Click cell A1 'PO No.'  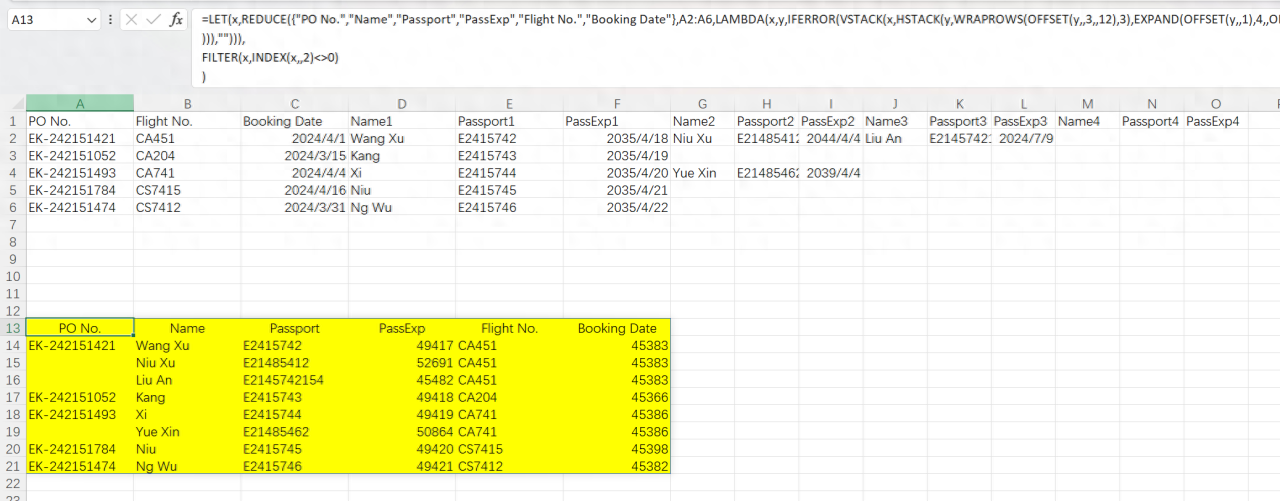(79, 121)
